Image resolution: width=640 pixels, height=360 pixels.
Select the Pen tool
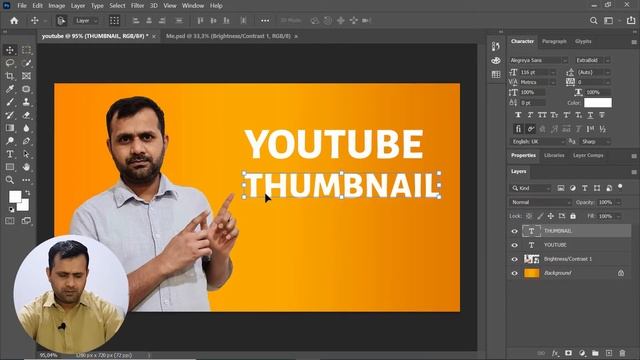[x=26, y=141]
